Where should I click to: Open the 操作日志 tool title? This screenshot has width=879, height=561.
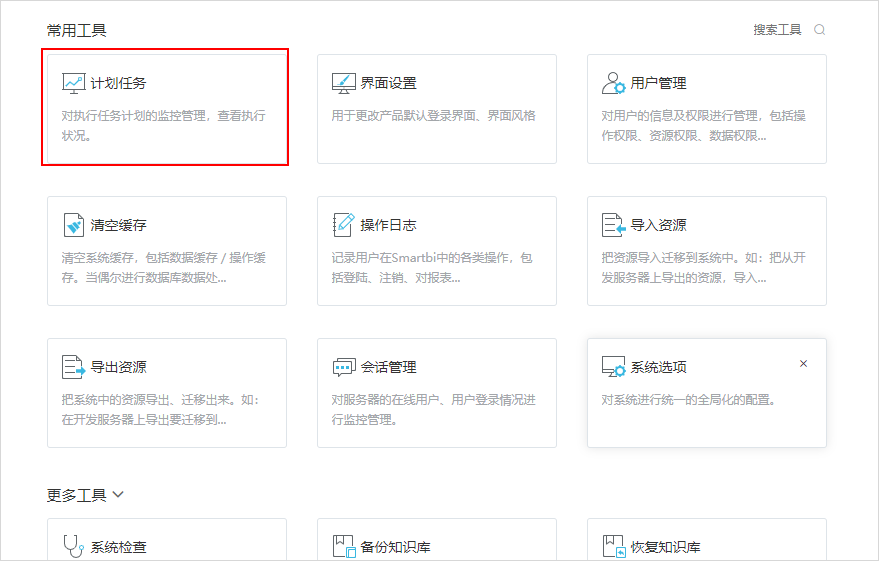388,225
